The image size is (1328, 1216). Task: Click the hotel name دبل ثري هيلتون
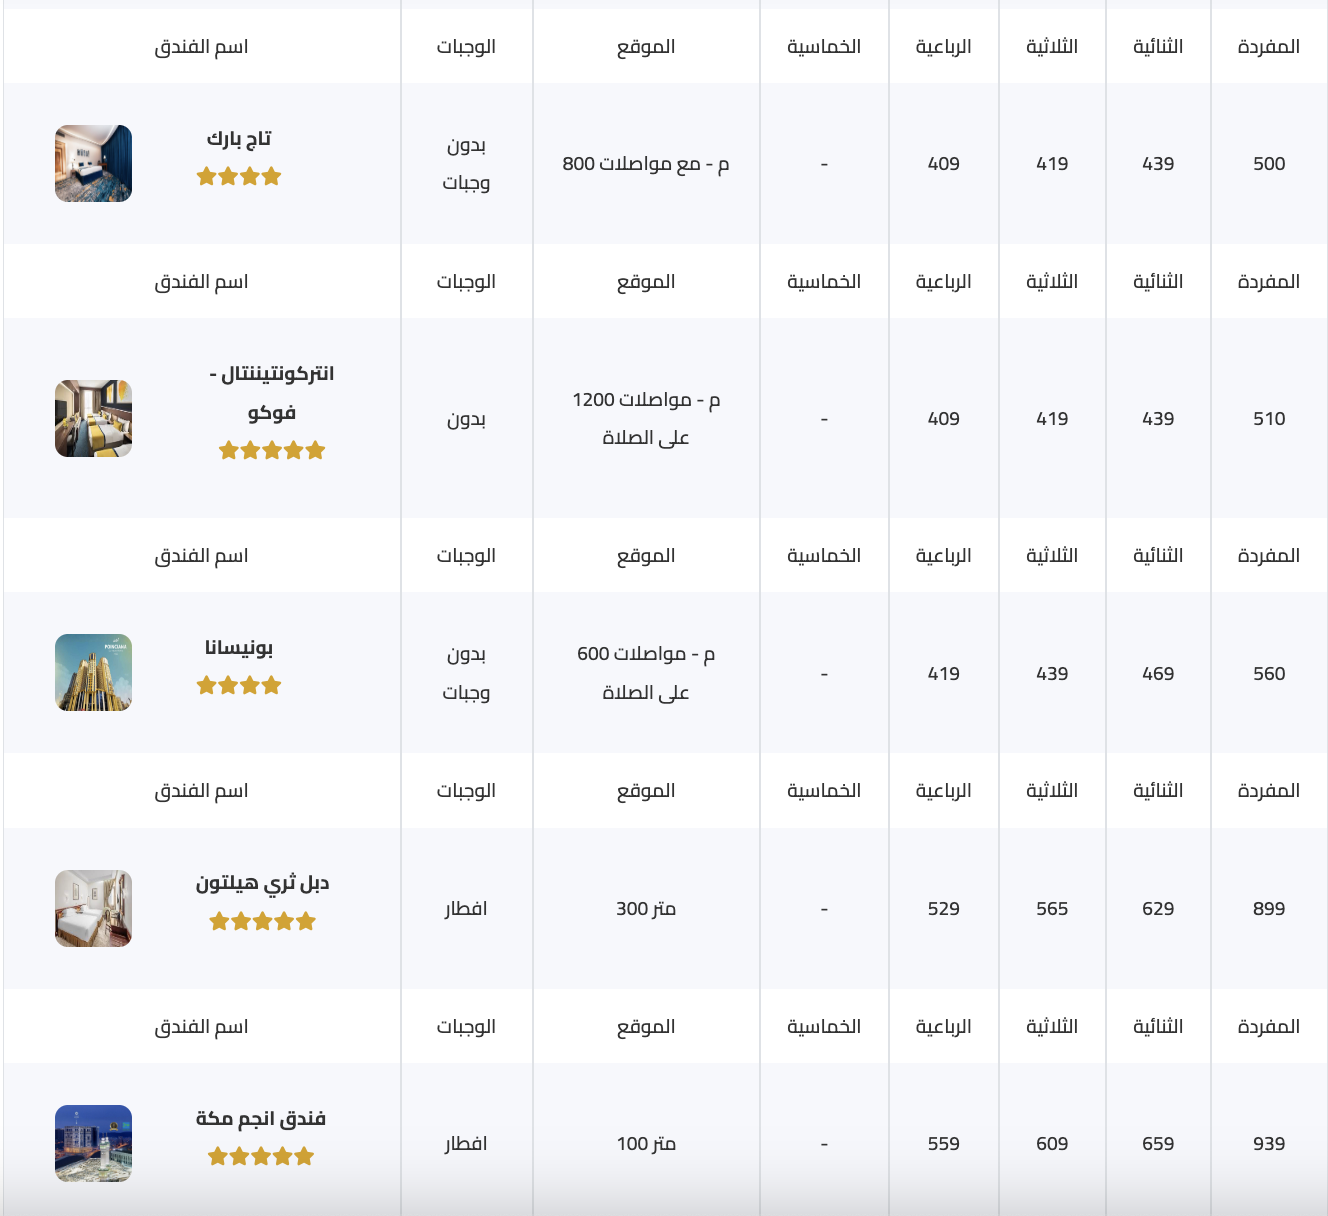coord(262,883)
